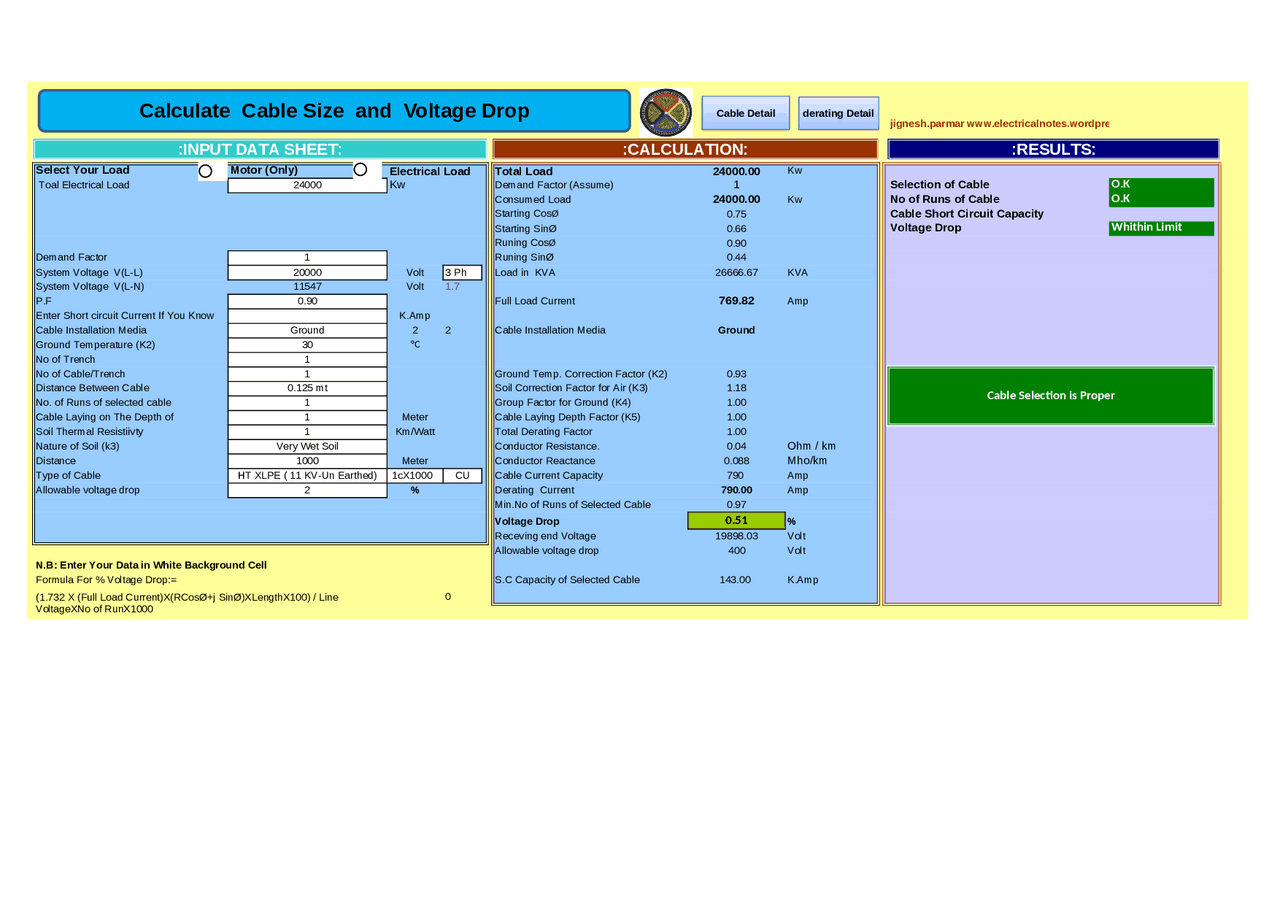Select the Motor (Only) radio button
The image size is (1280, 905).
(x=361, y=170)
